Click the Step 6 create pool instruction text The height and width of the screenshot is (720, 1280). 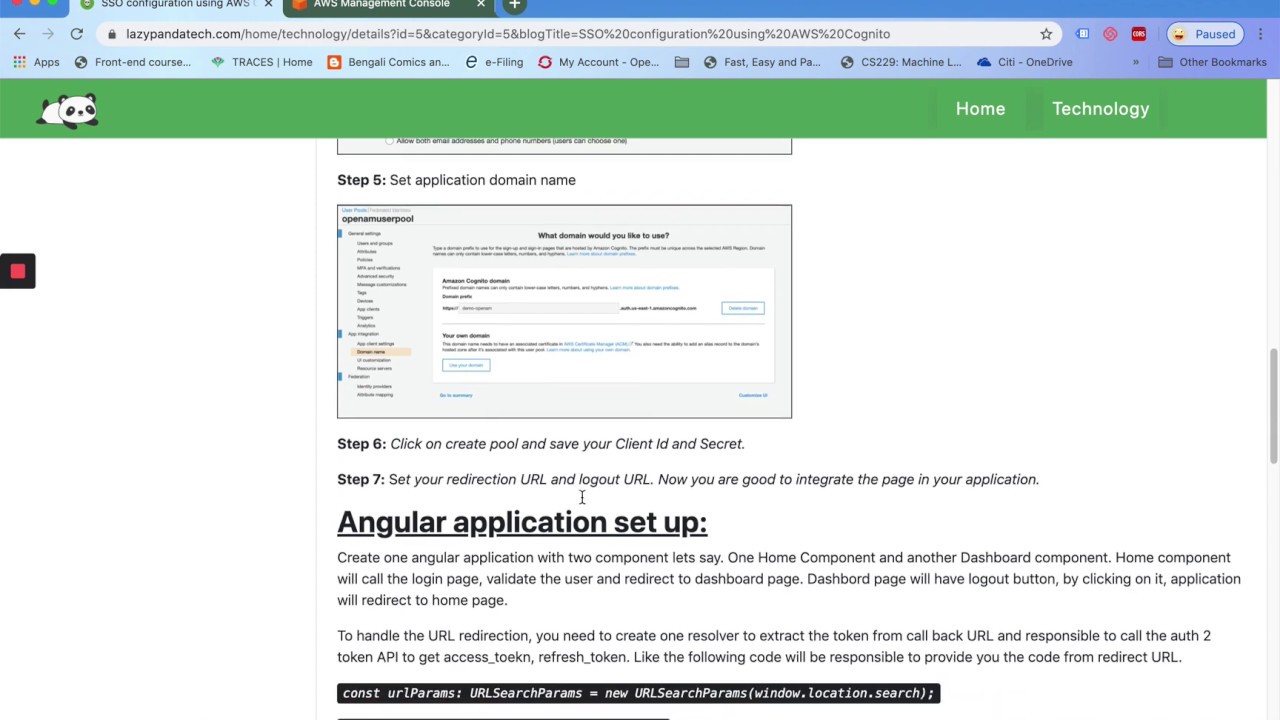541,444
